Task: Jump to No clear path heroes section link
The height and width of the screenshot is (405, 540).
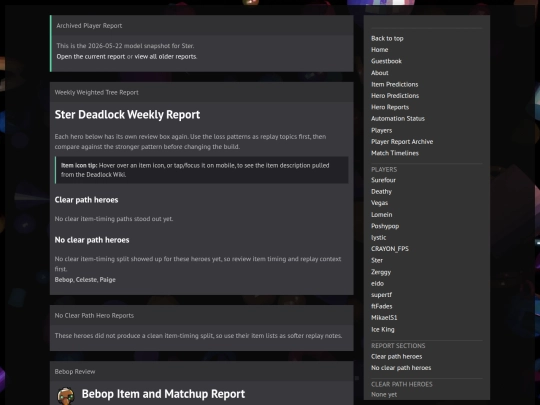Action: pos(401,368)
